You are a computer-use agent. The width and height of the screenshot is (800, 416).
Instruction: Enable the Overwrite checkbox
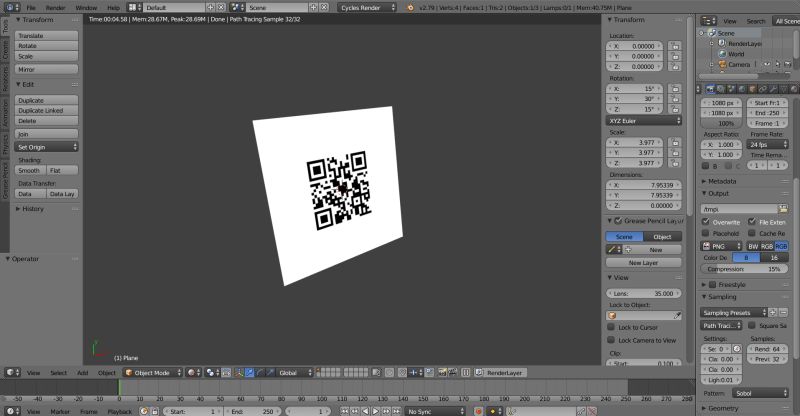(706, 222)
